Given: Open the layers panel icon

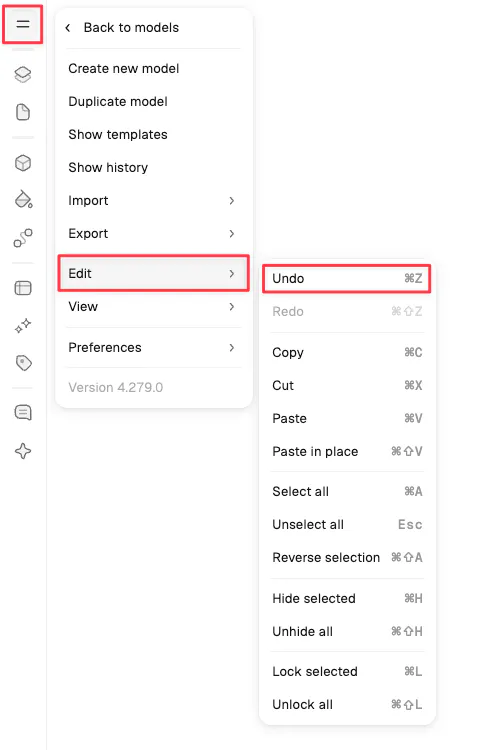Looking at the screenshot, I should [22, 74].
